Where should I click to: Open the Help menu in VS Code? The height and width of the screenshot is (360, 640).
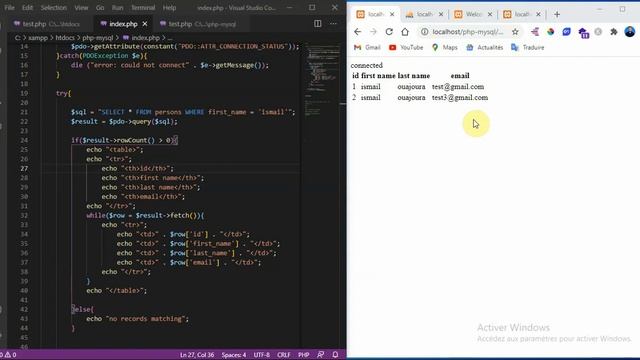[x=169, y=8]
